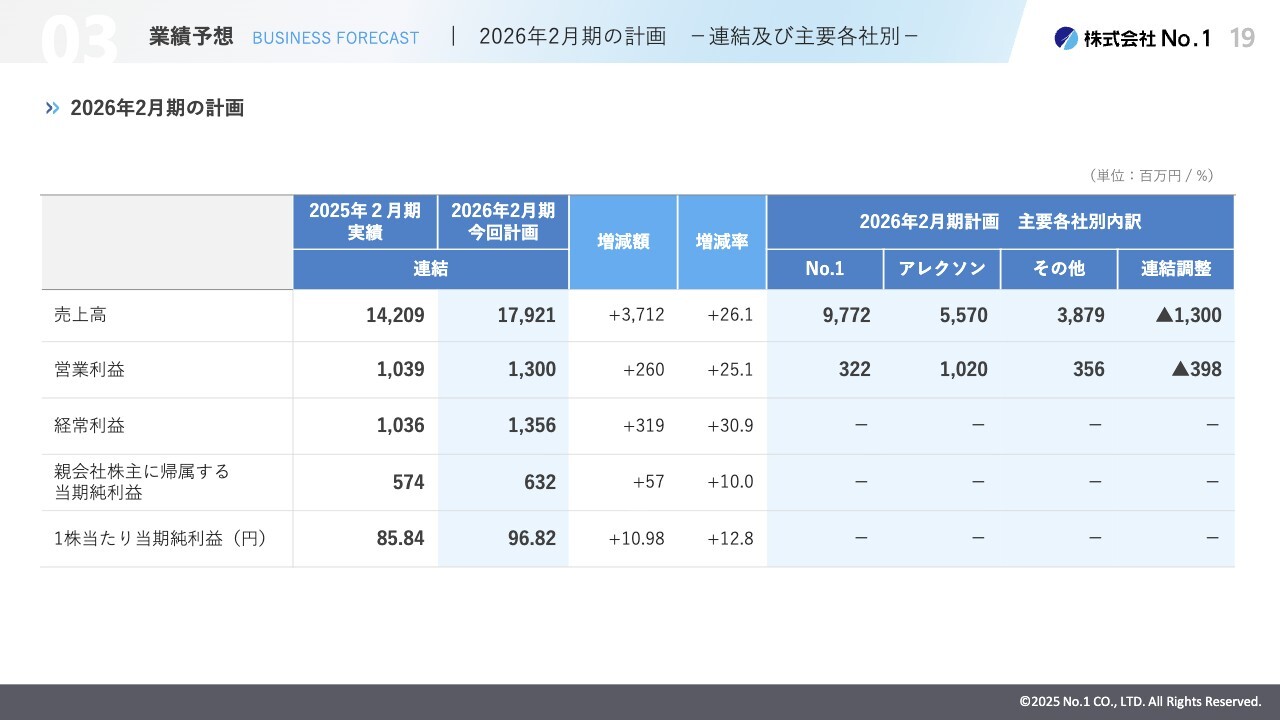Click the 株式会社 No.1 company logo icon
Screen dimensions: 1280x720
pyautogui.click(x=1066, y=38)
